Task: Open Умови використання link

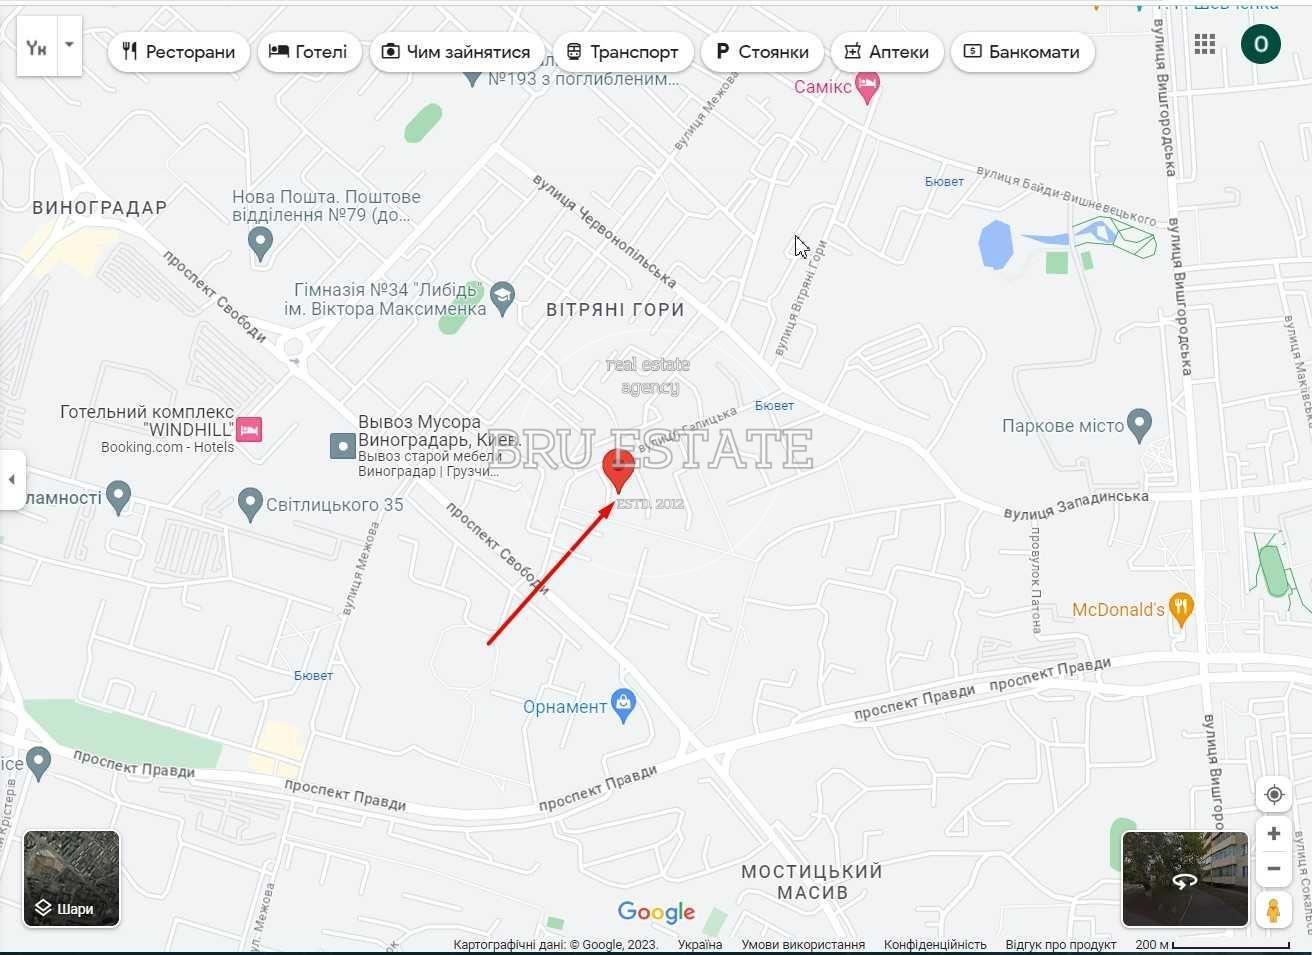Action: [x=803, y=944]
